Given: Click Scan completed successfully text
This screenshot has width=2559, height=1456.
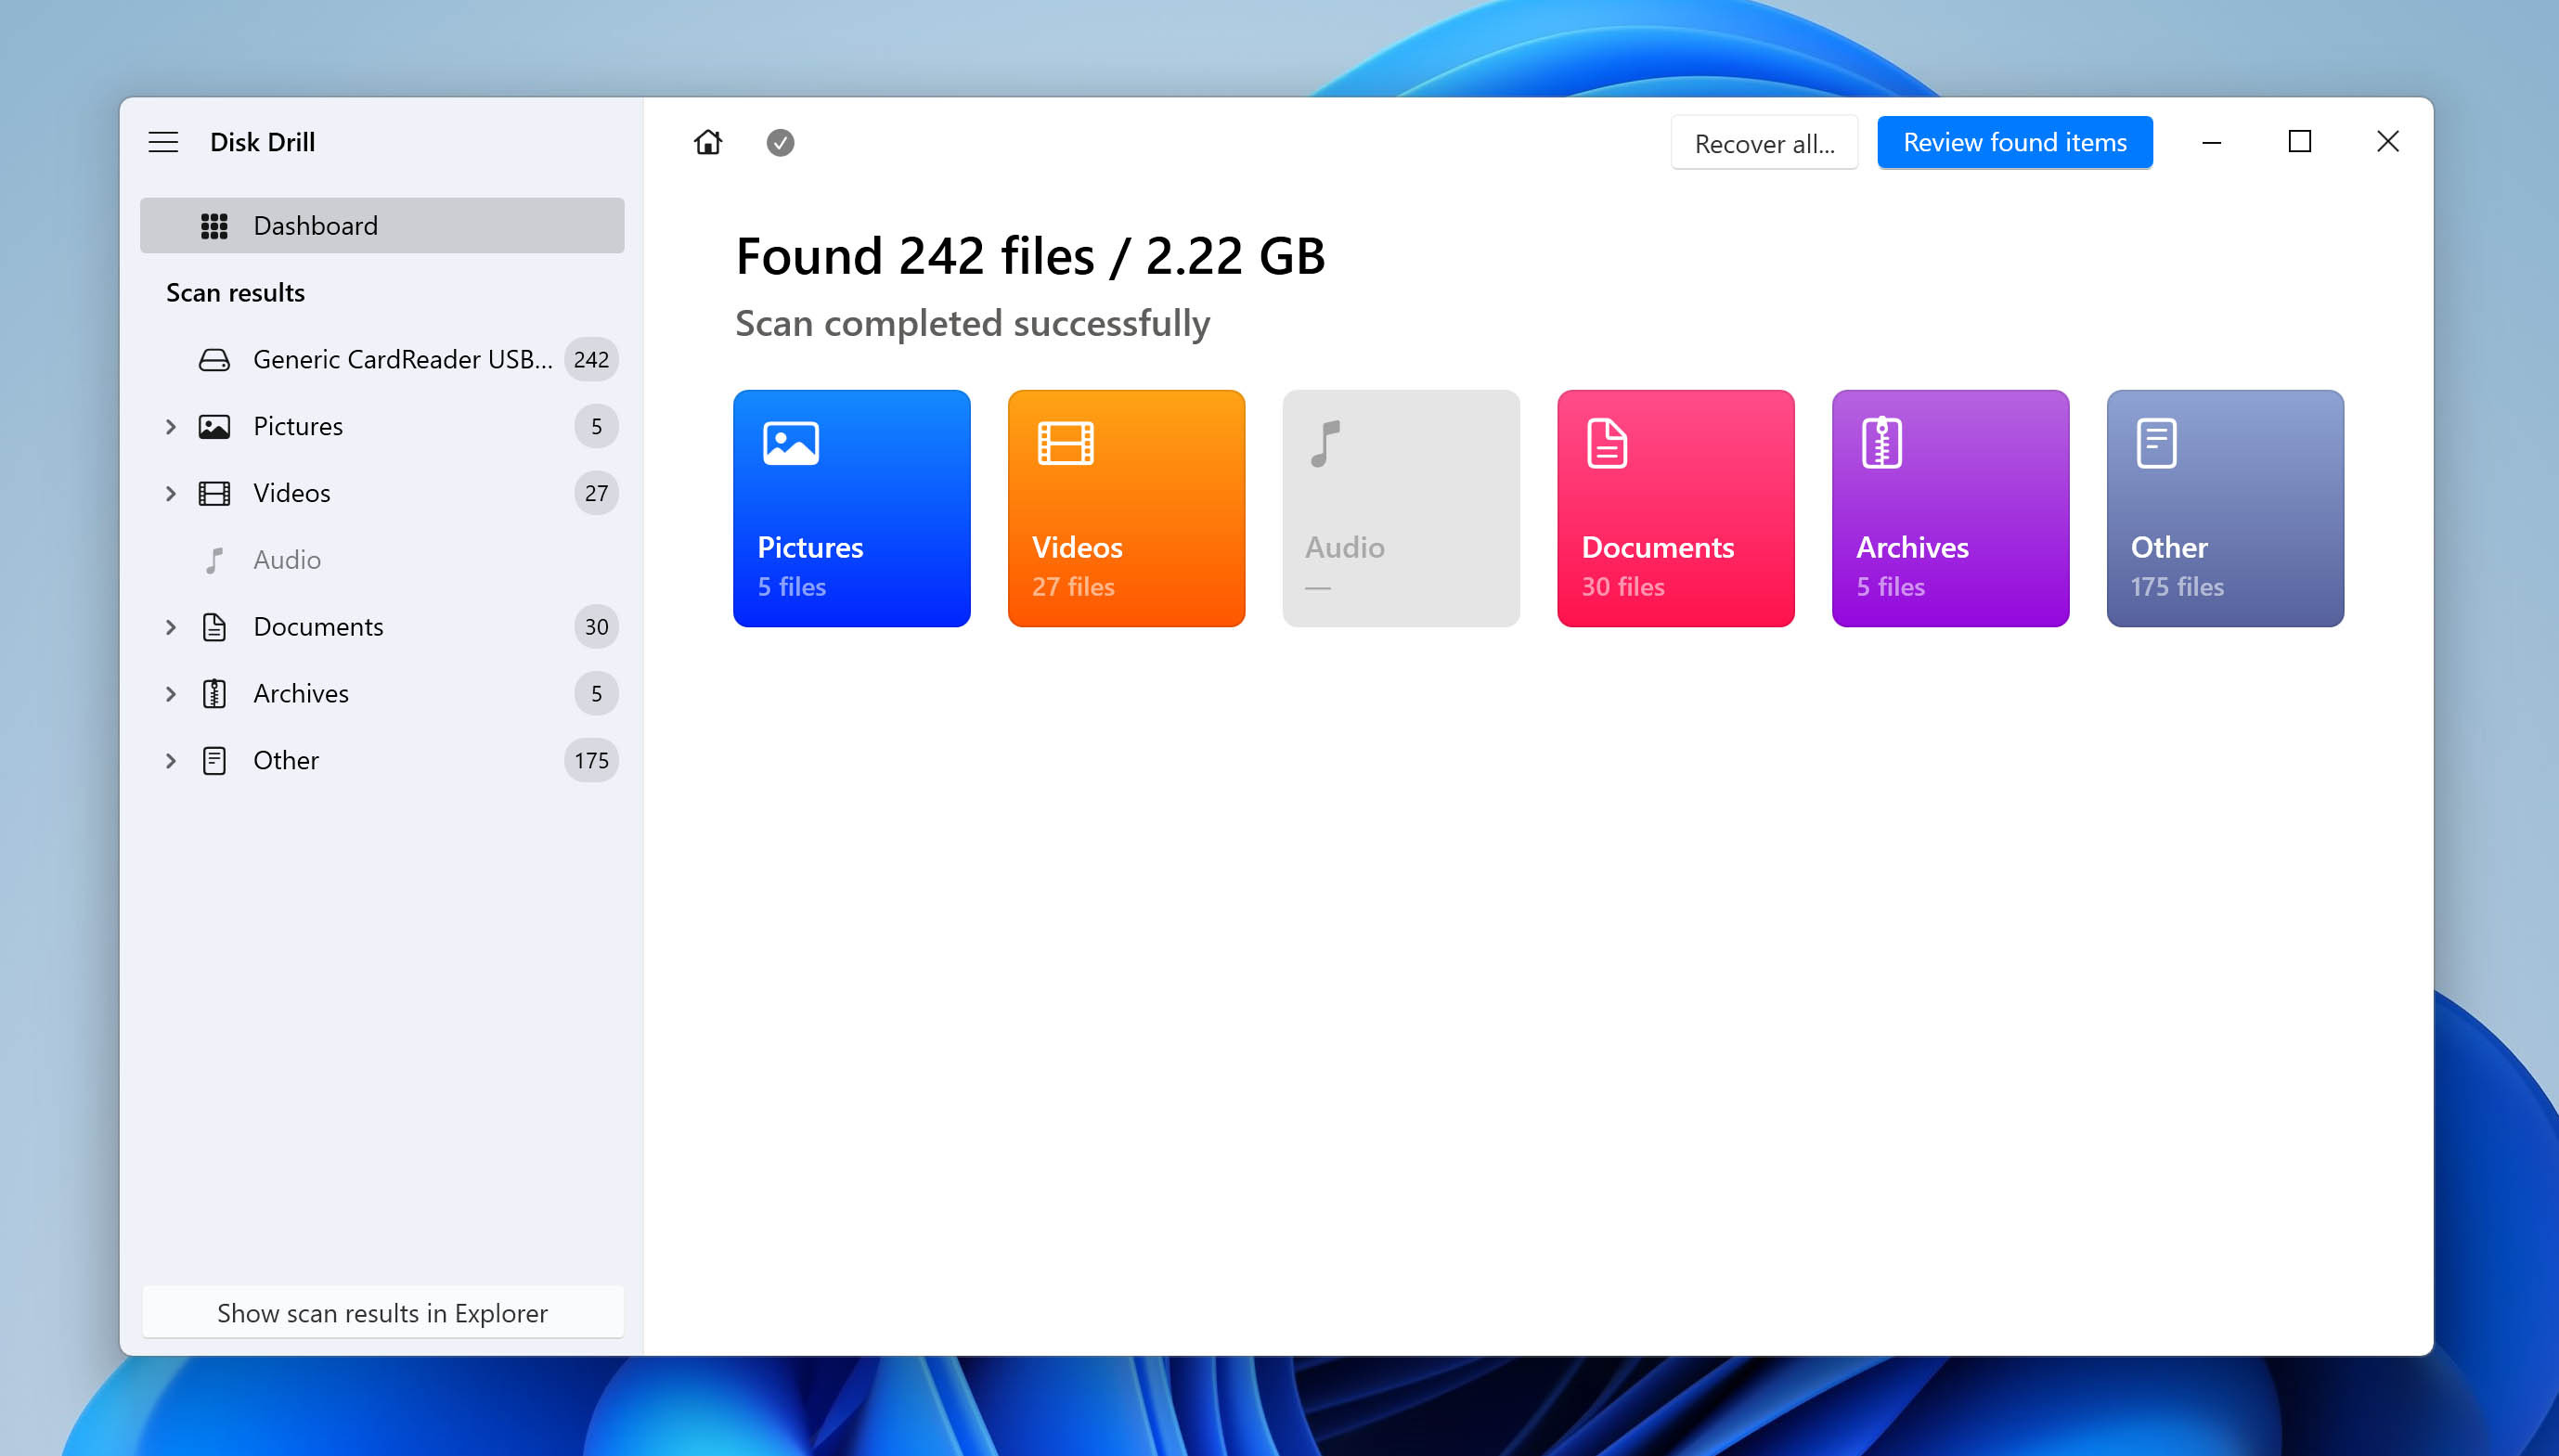Looking at the screenshot, I should tap(973, 324).
